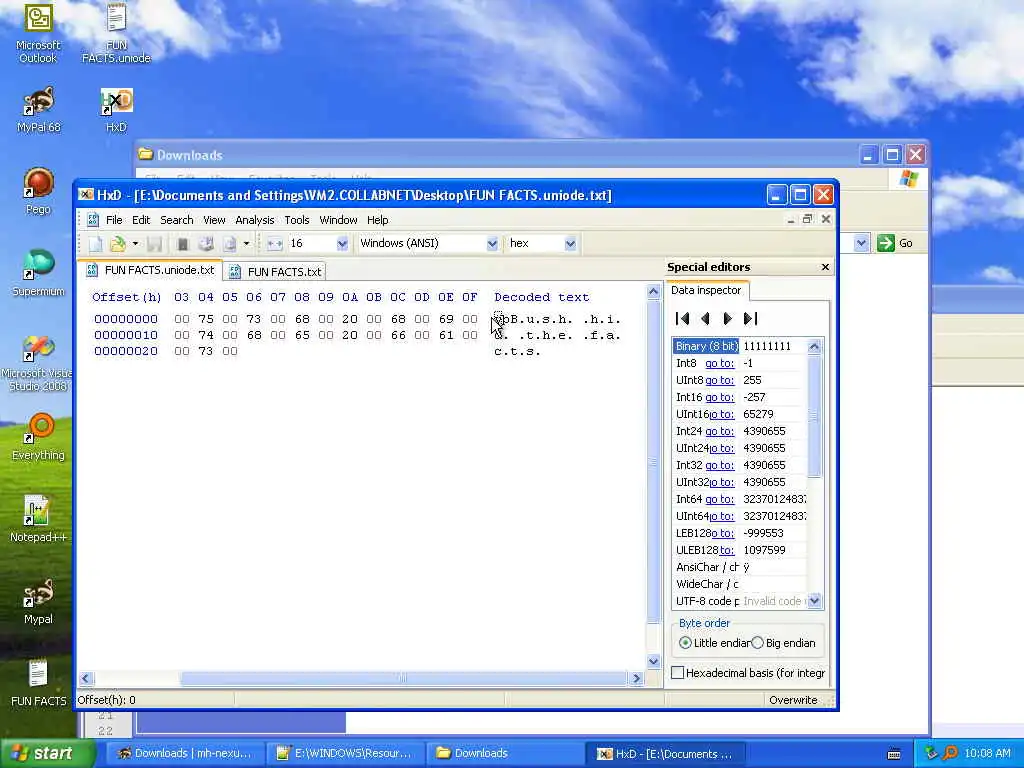Open the View menu
1024x768 pixels.
pyautogui.click(x=214, y=220)
